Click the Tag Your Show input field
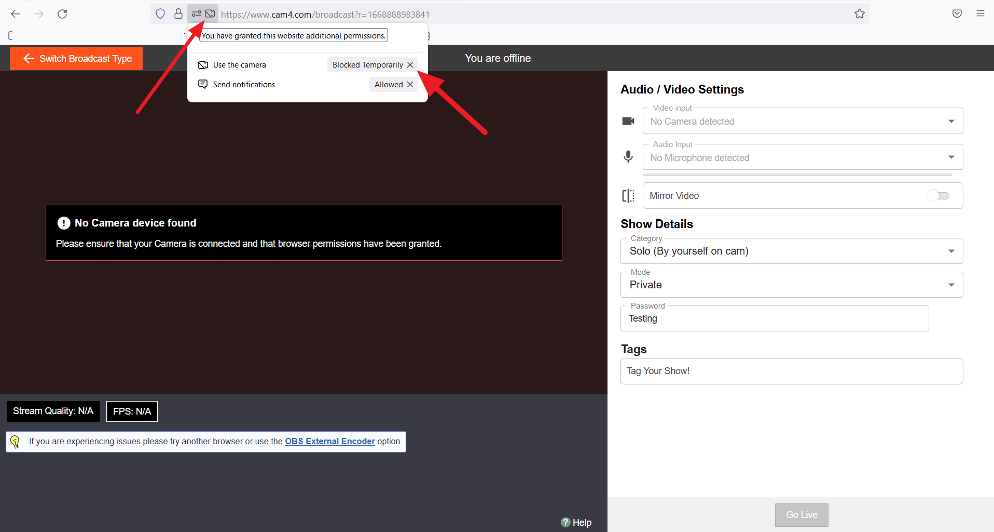This screenshot has height=532, width=994. [x=791, y=371]
